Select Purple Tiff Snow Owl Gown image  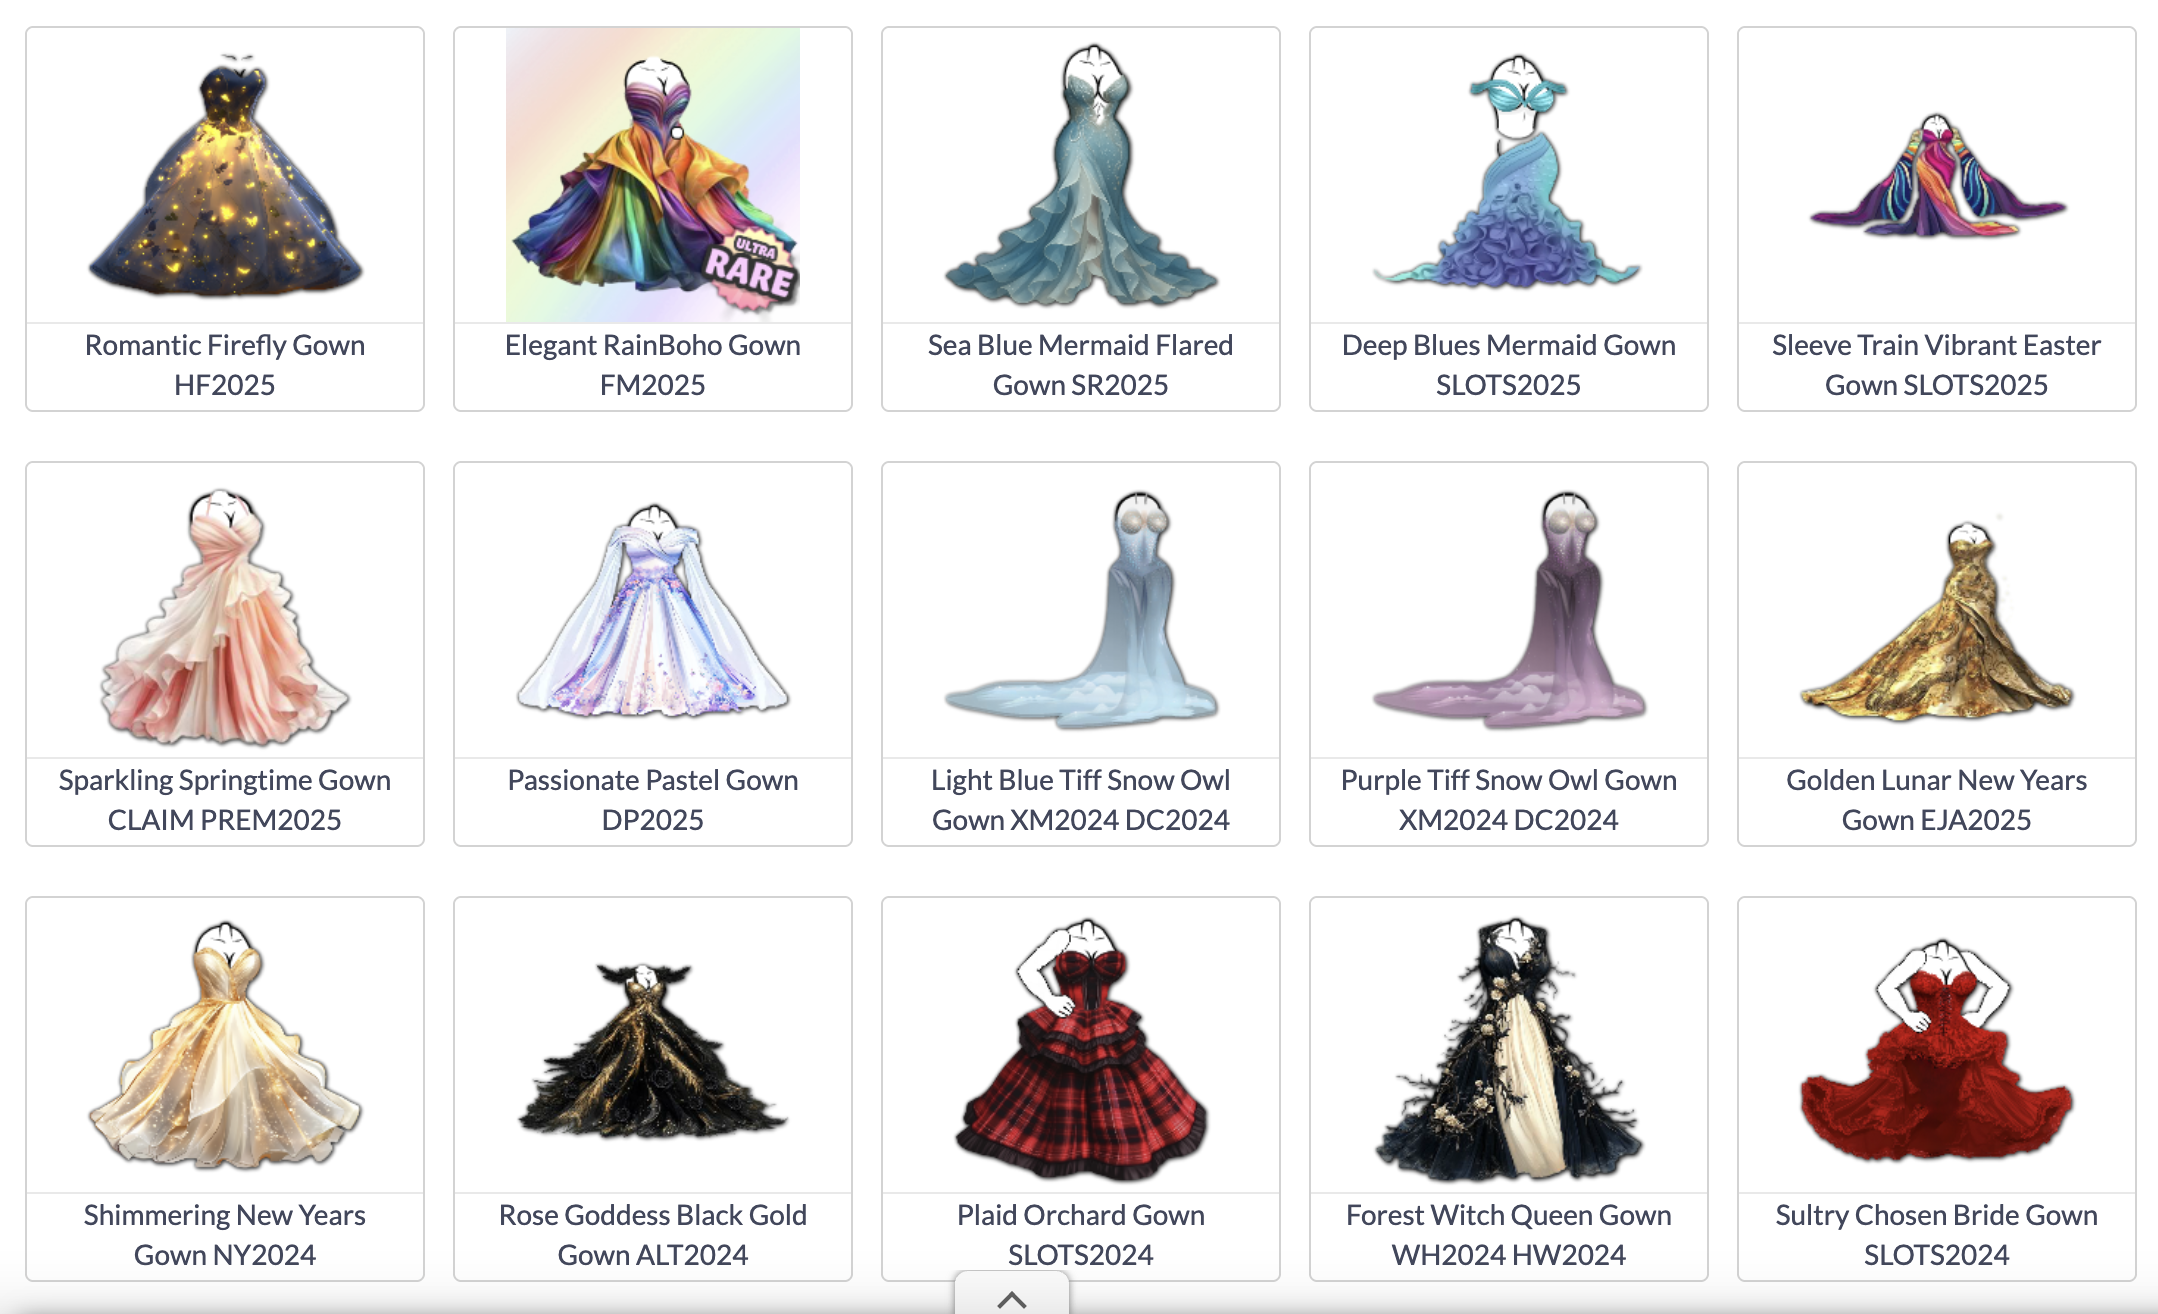1508,609
